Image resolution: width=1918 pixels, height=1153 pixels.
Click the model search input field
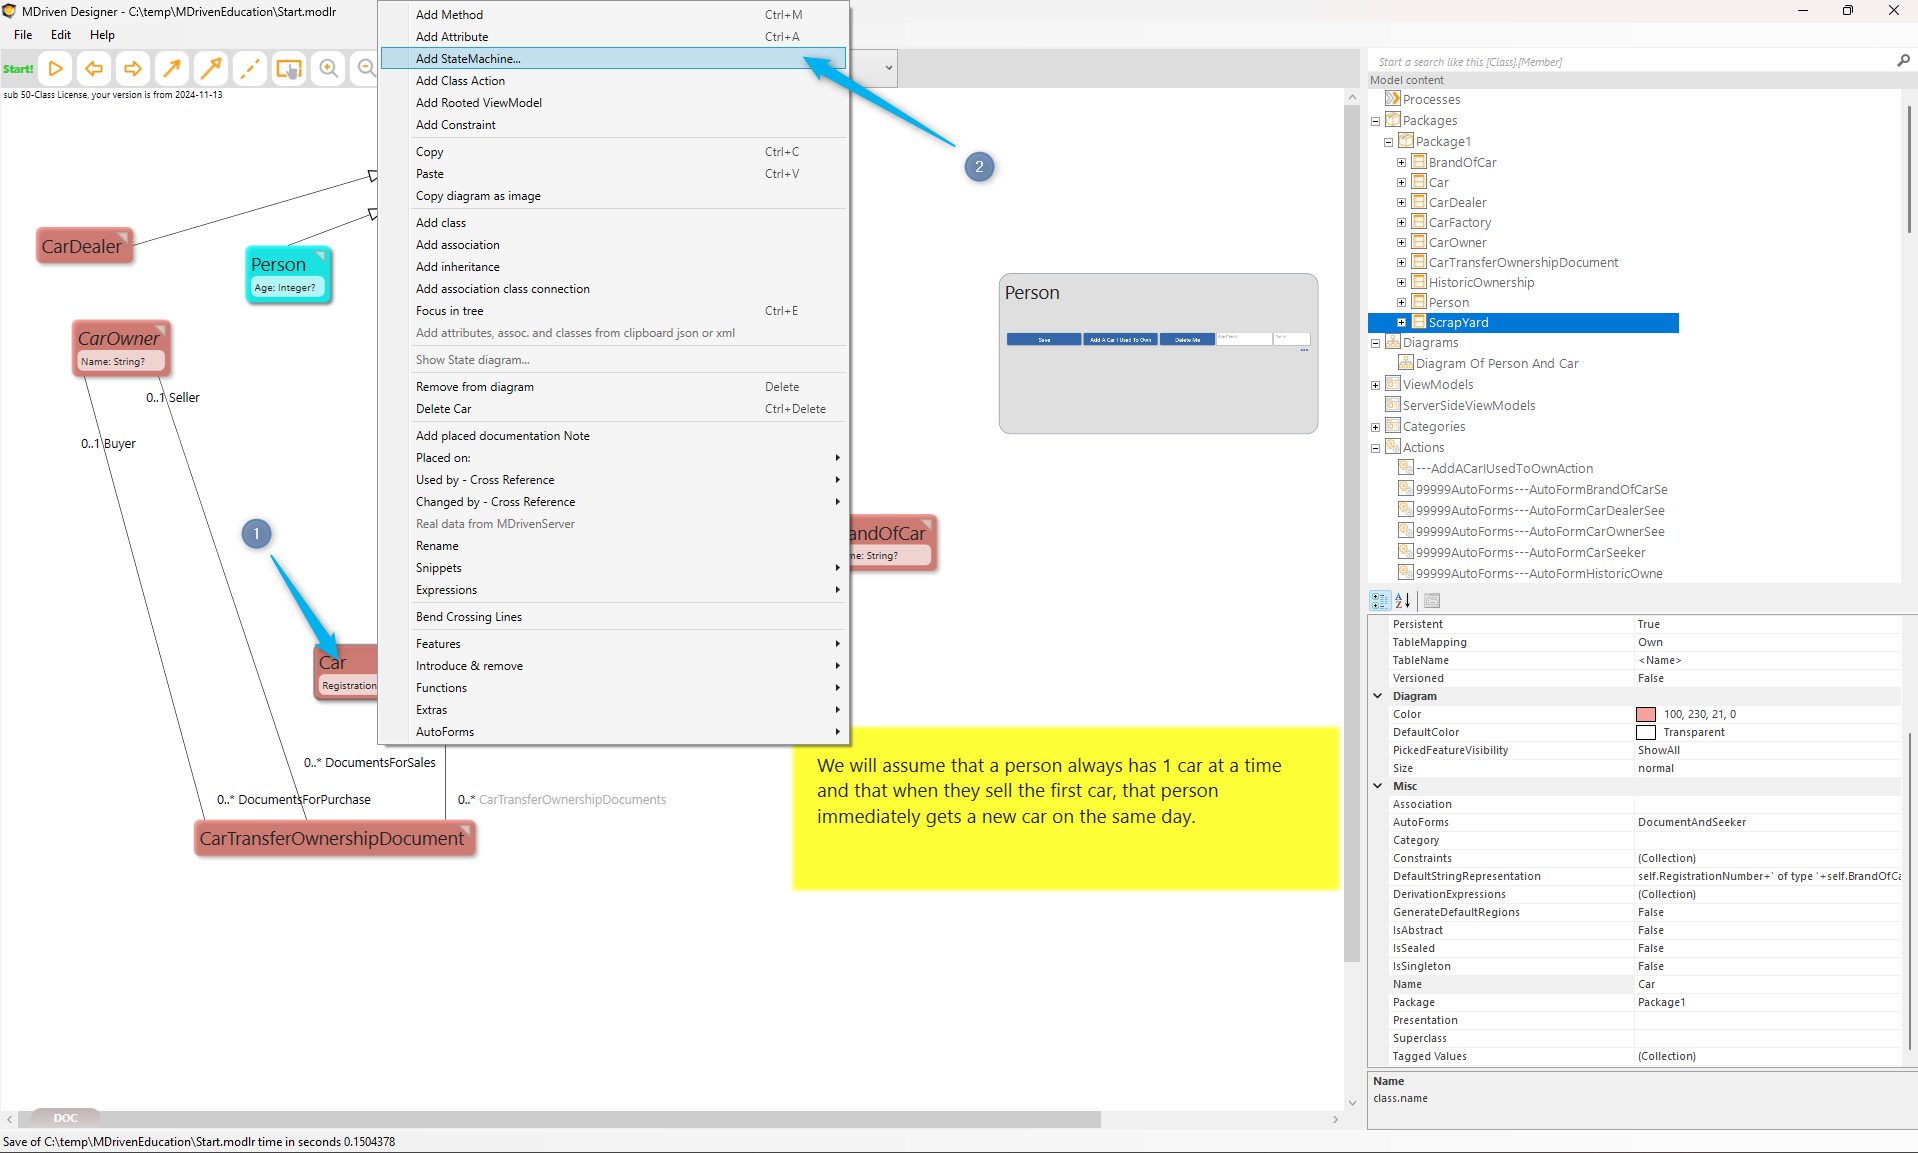[x=1630, y=62]
